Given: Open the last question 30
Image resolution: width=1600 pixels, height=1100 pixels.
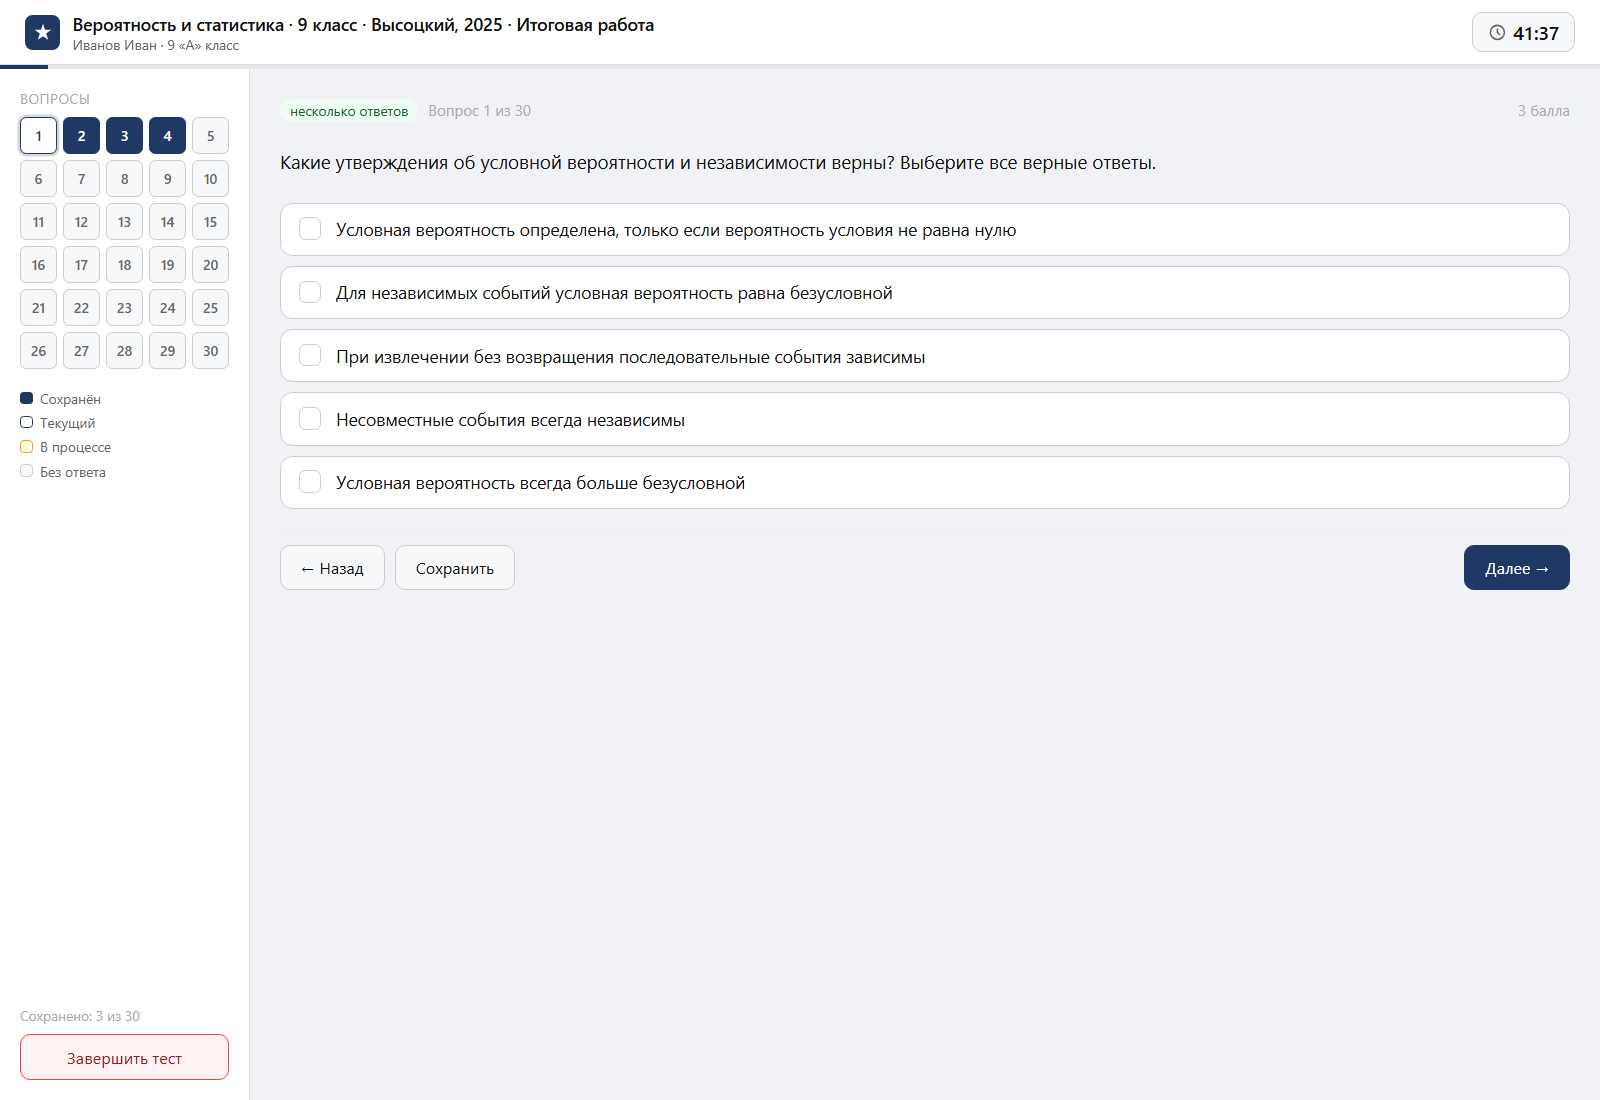Looking at the screenshot, I should click(210, 351).
